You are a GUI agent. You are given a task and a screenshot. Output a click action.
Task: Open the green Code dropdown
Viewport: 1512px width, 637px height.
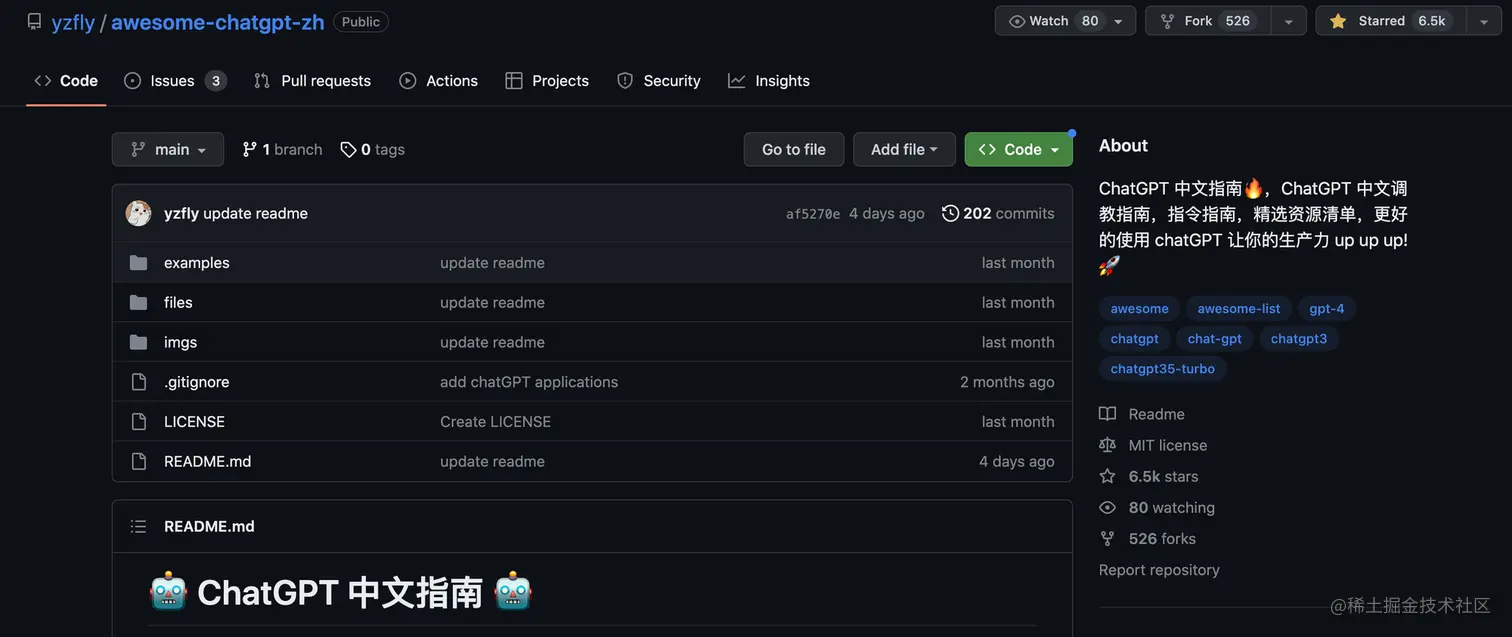click(1019, 149)
